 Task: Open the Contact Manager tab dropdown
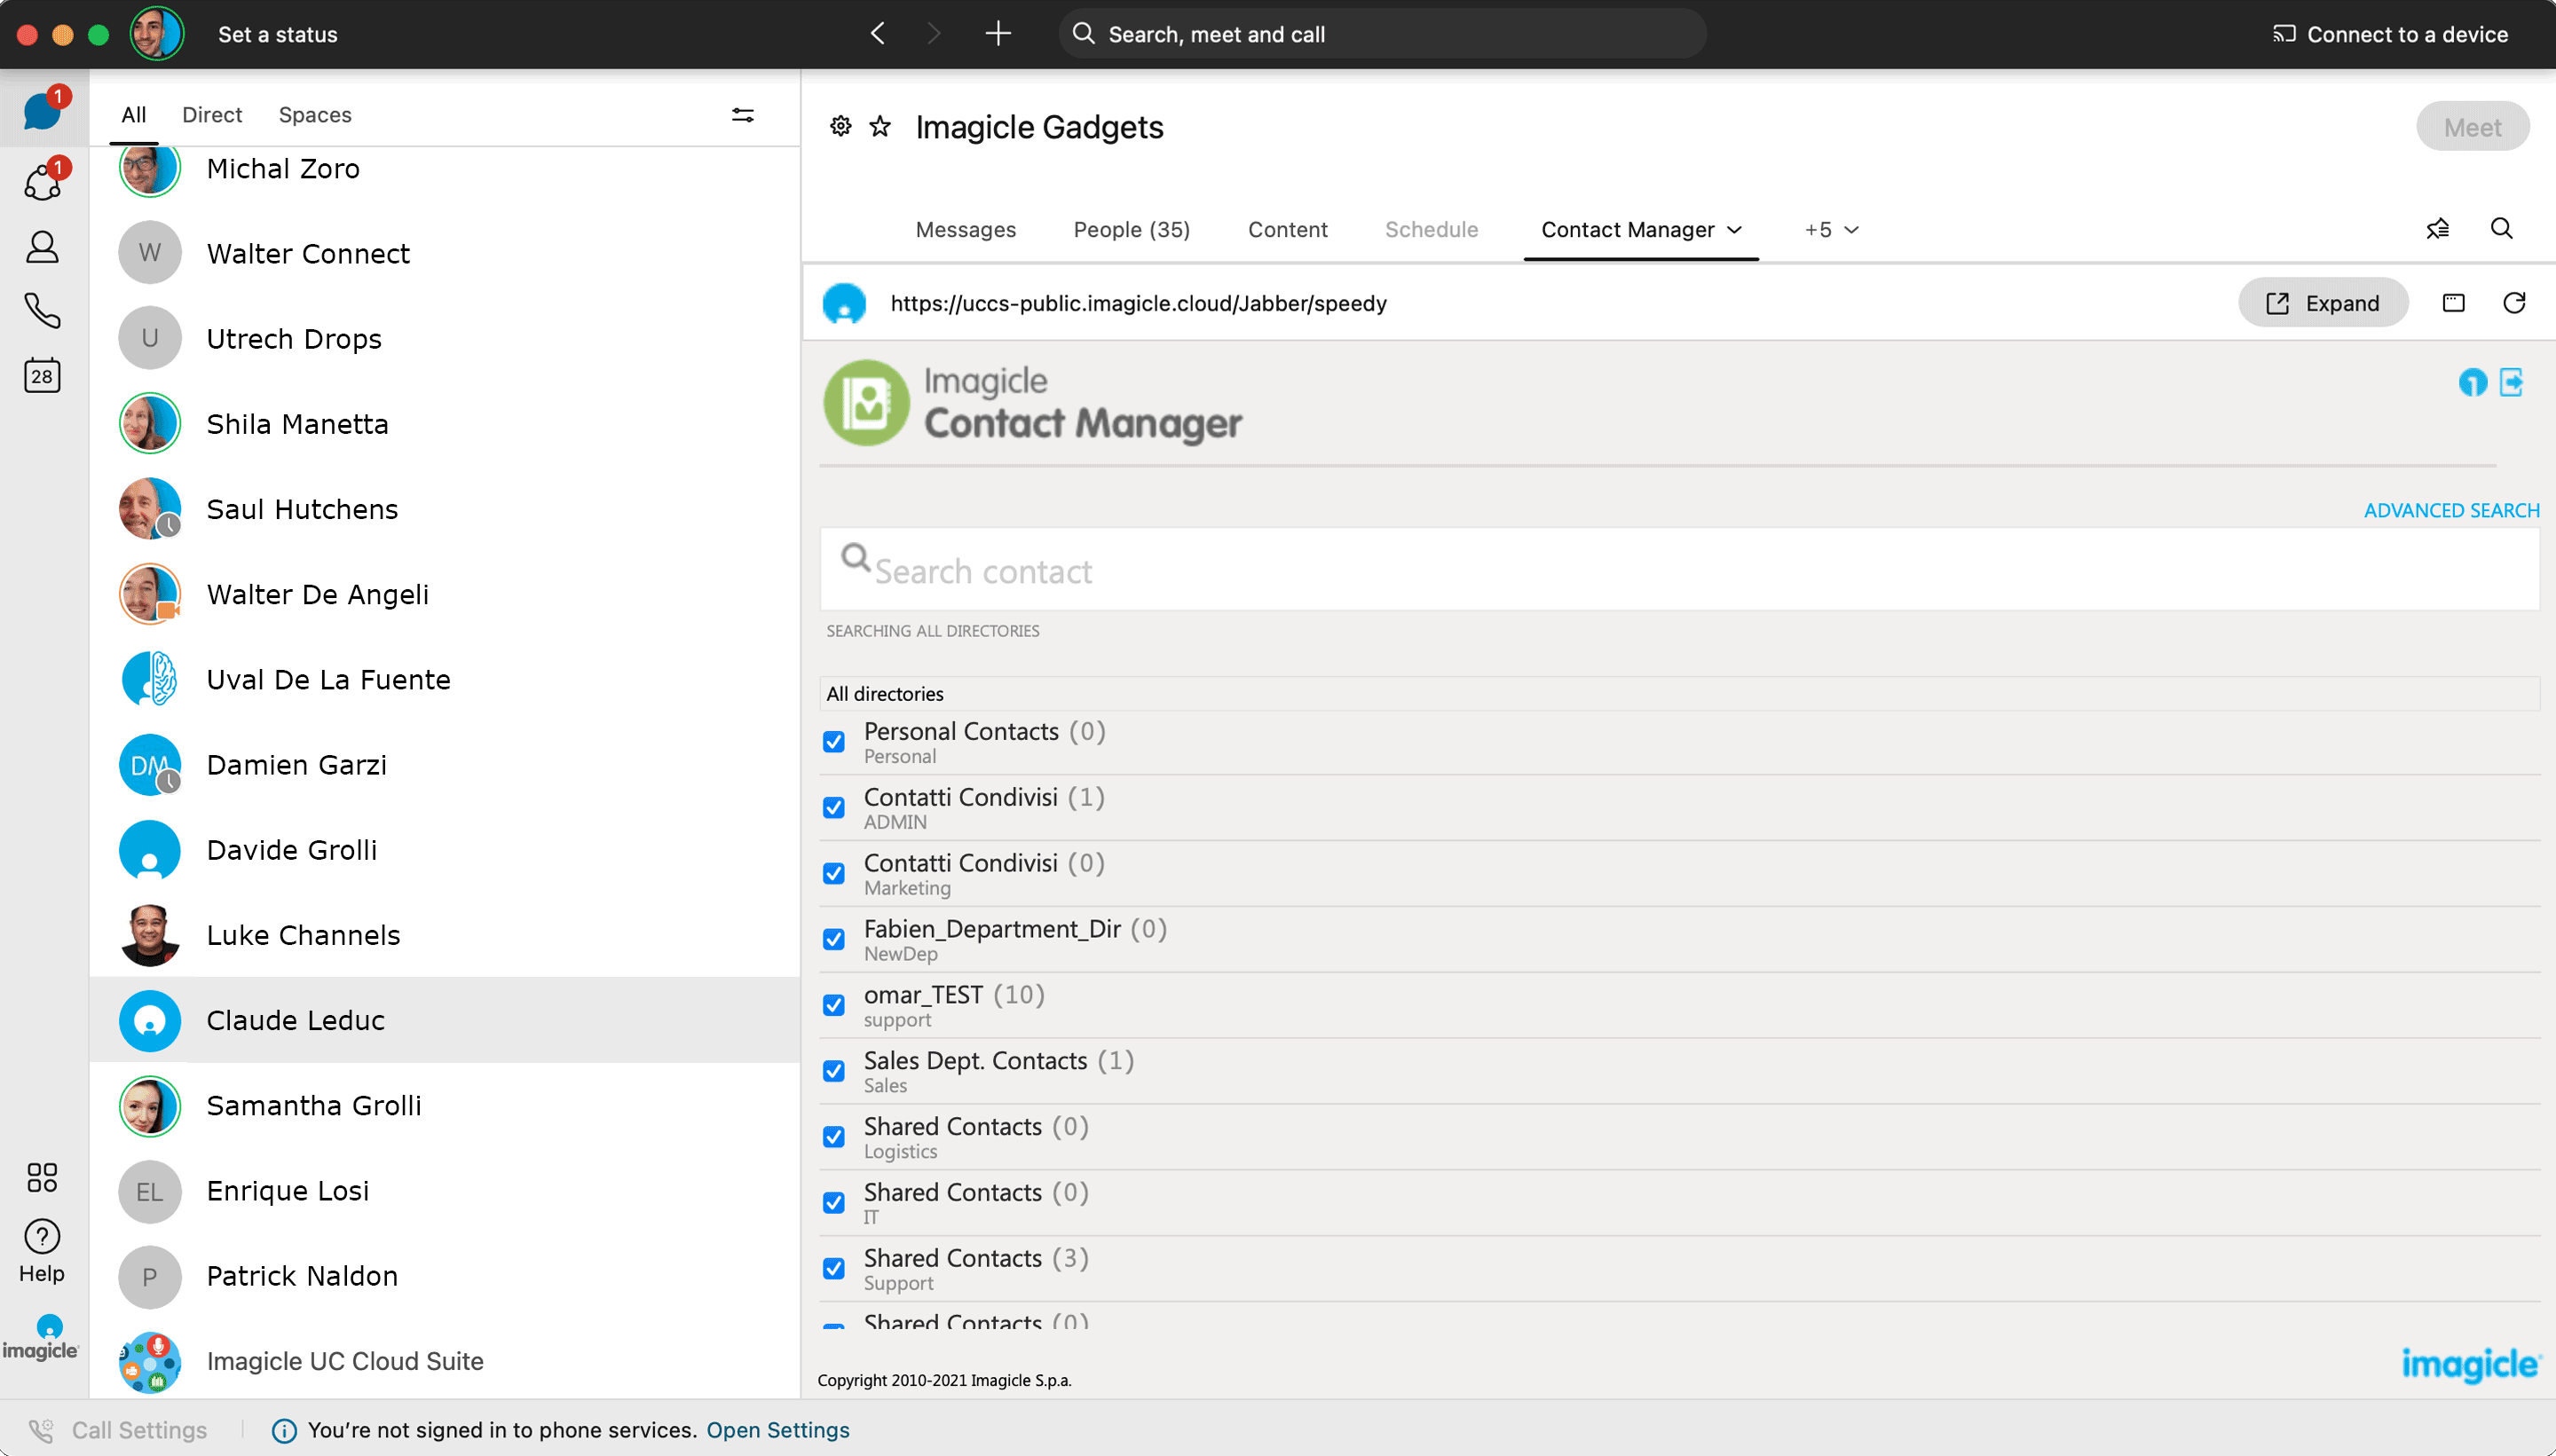click(1735, 230)
